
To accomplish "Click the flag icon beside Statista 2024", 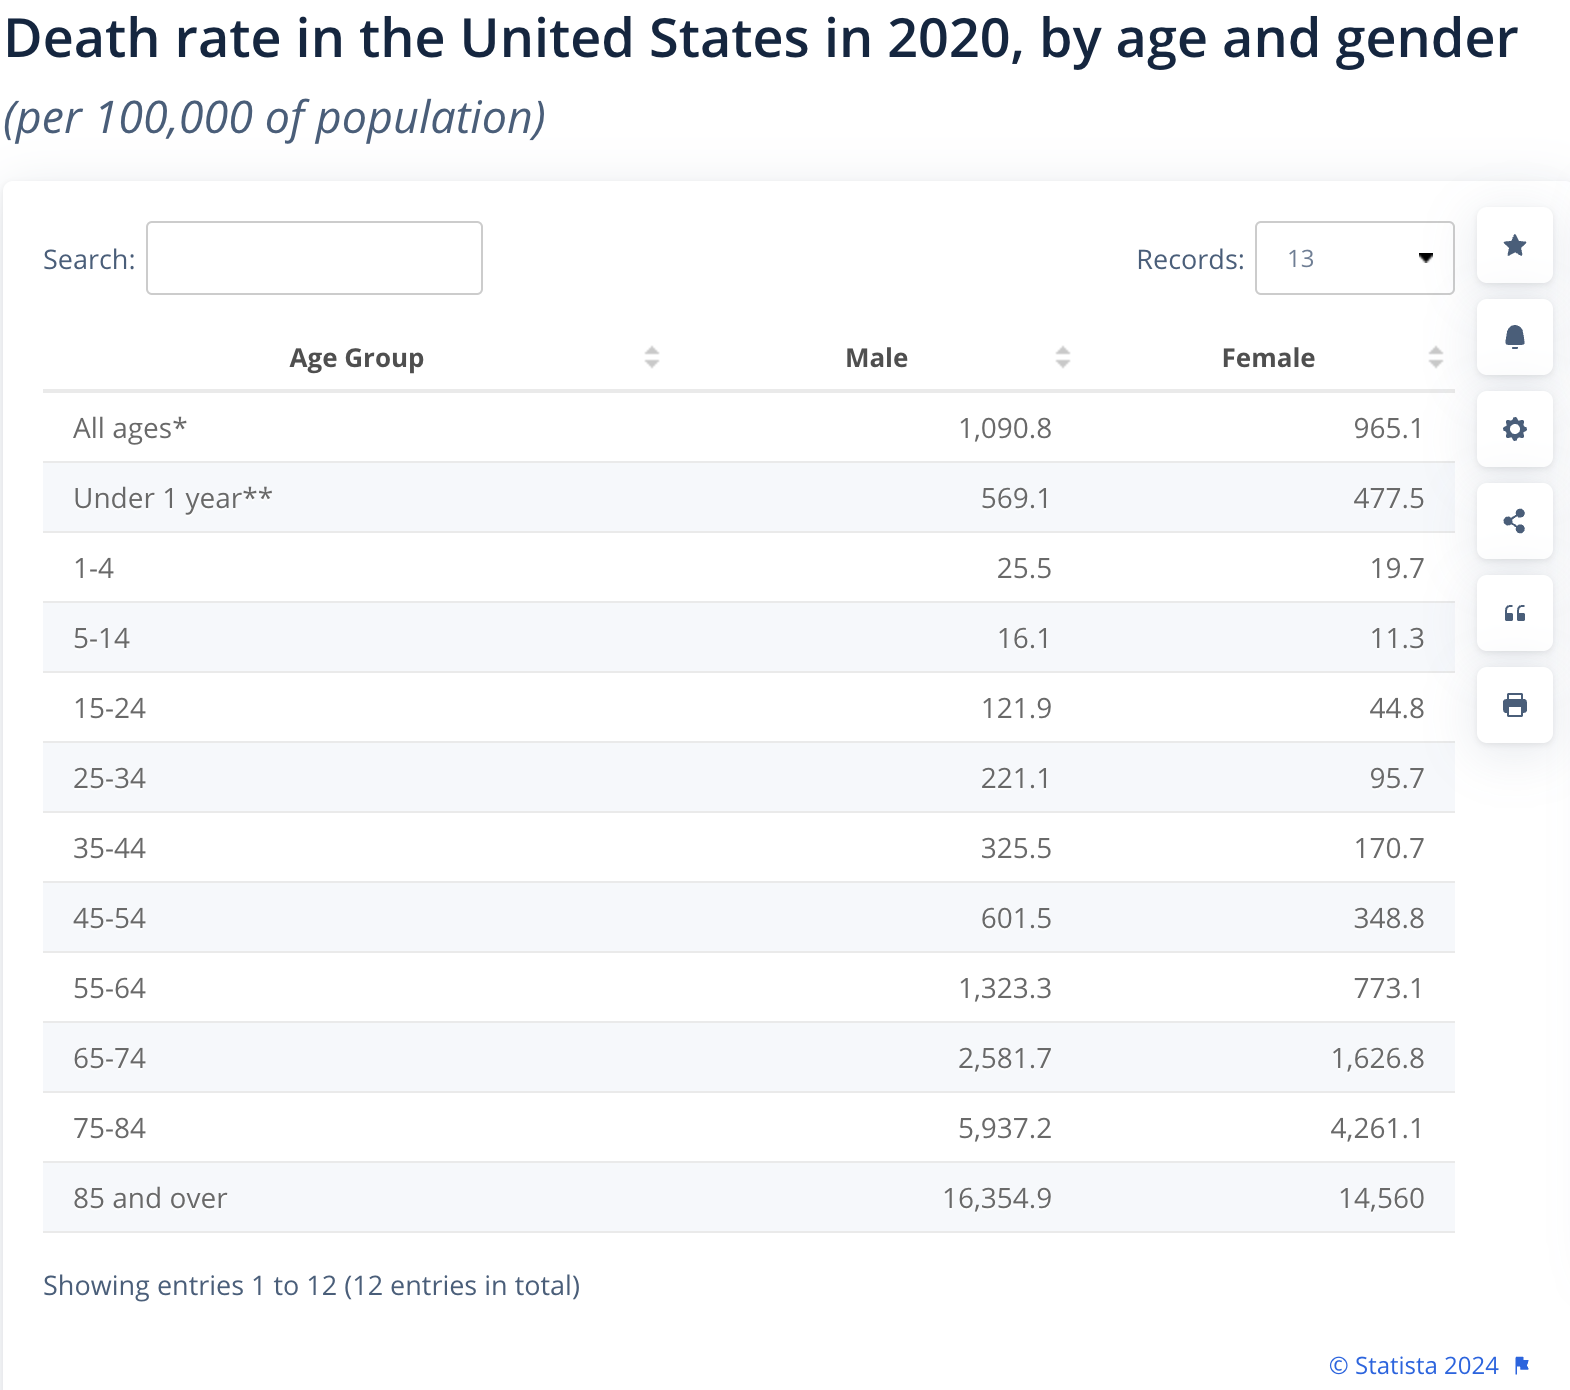I will (x=1522, y=1365).
